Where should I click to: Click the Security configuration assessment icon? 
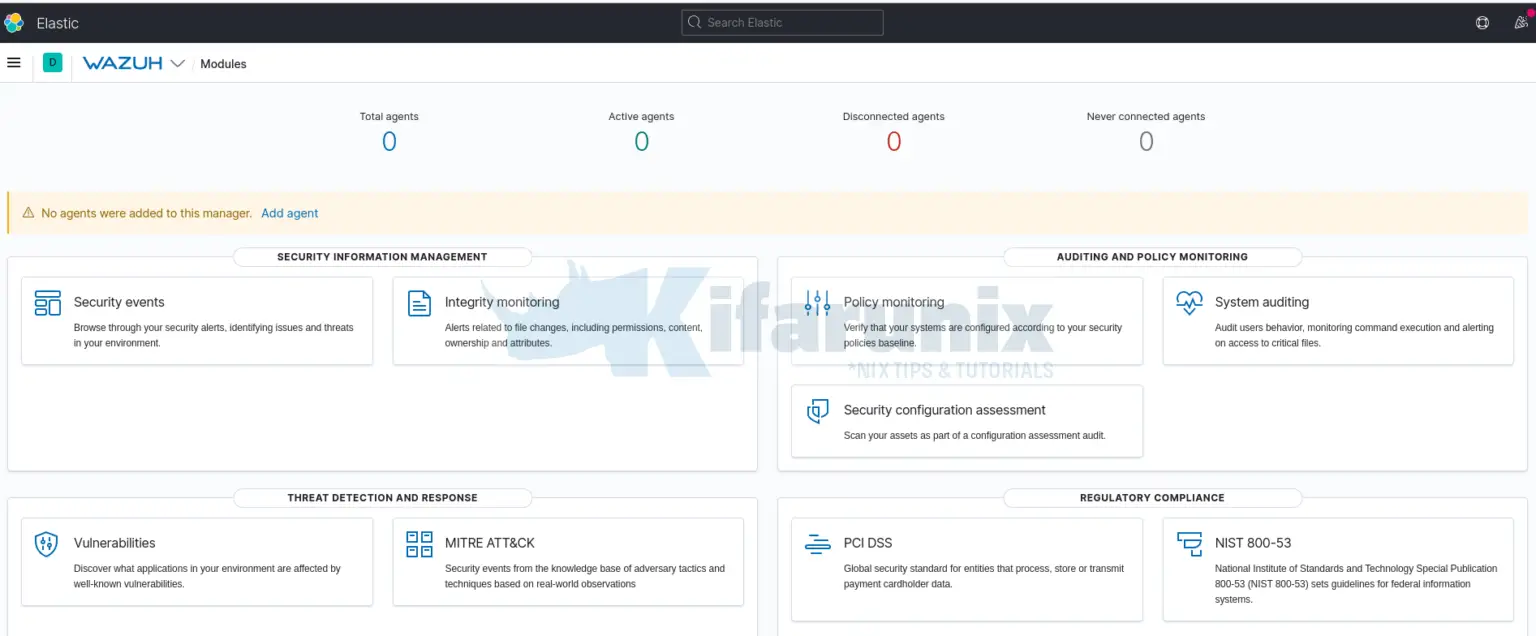817,410
